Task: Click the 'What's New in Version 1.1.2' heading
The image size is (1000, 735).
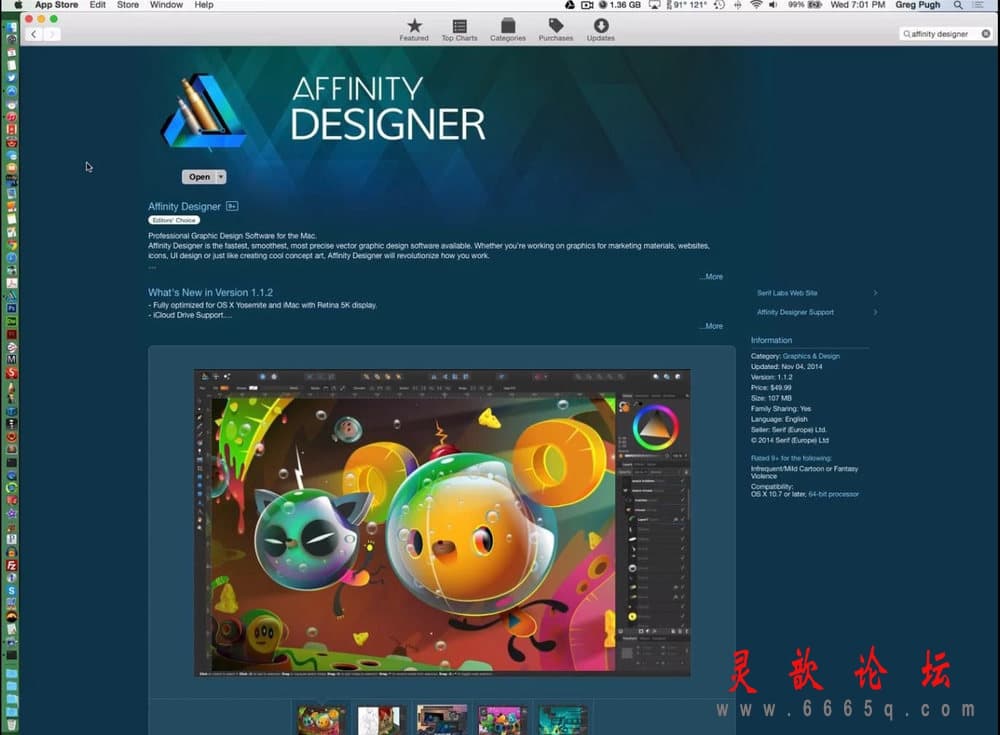Action: pyautogui.click(x=210, y=292)
